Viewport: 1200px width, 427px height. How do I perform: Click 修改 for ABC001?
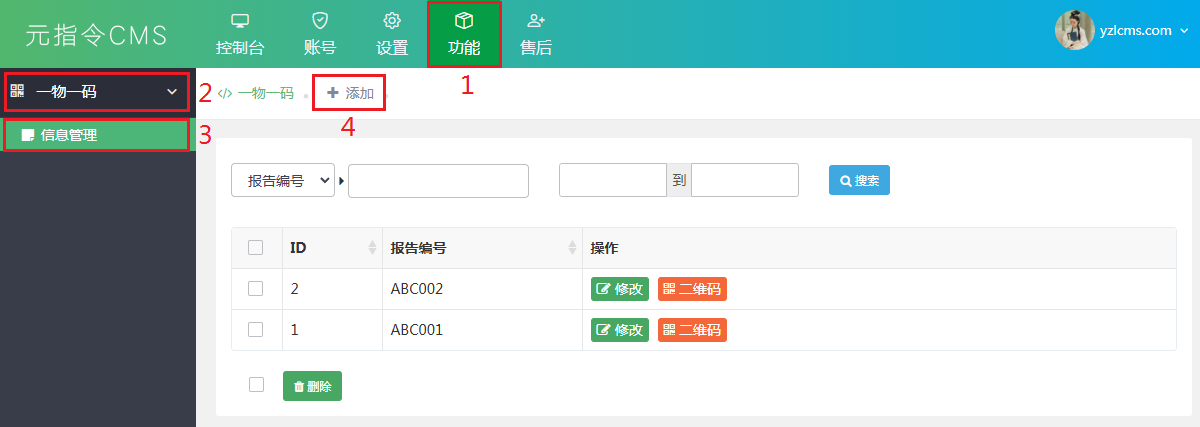coord(620,329)
